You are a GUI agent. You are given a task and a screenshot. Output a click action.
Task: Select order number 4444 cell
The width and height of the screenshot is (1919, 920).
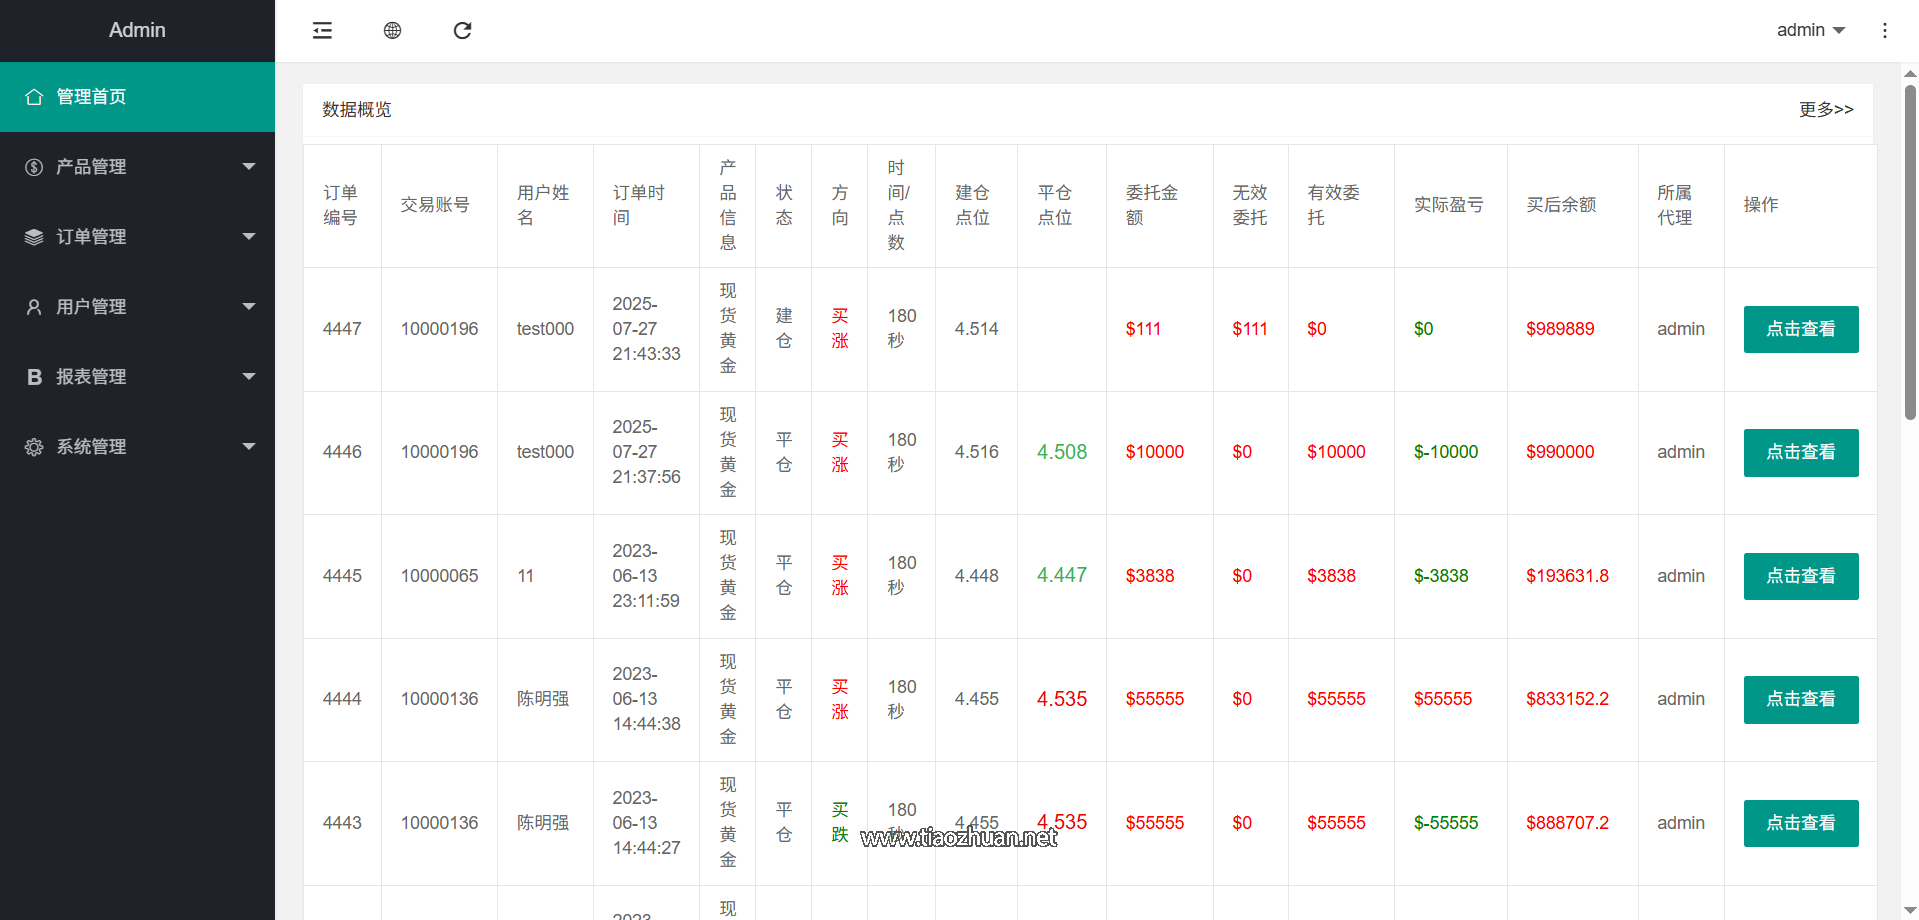point(342,700)
